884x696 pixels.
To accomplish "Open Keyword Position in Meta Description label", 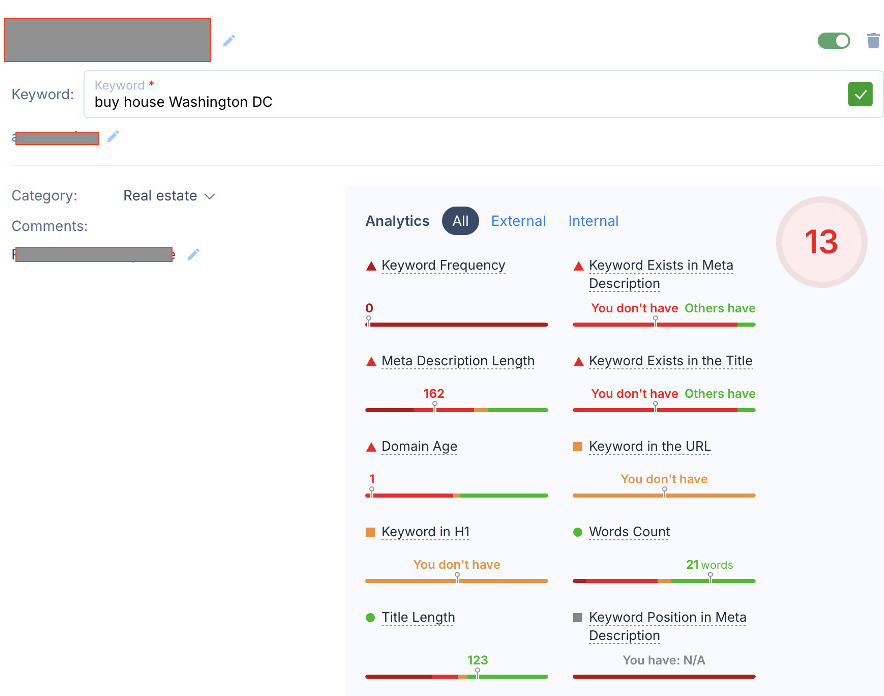I will 668,626.
